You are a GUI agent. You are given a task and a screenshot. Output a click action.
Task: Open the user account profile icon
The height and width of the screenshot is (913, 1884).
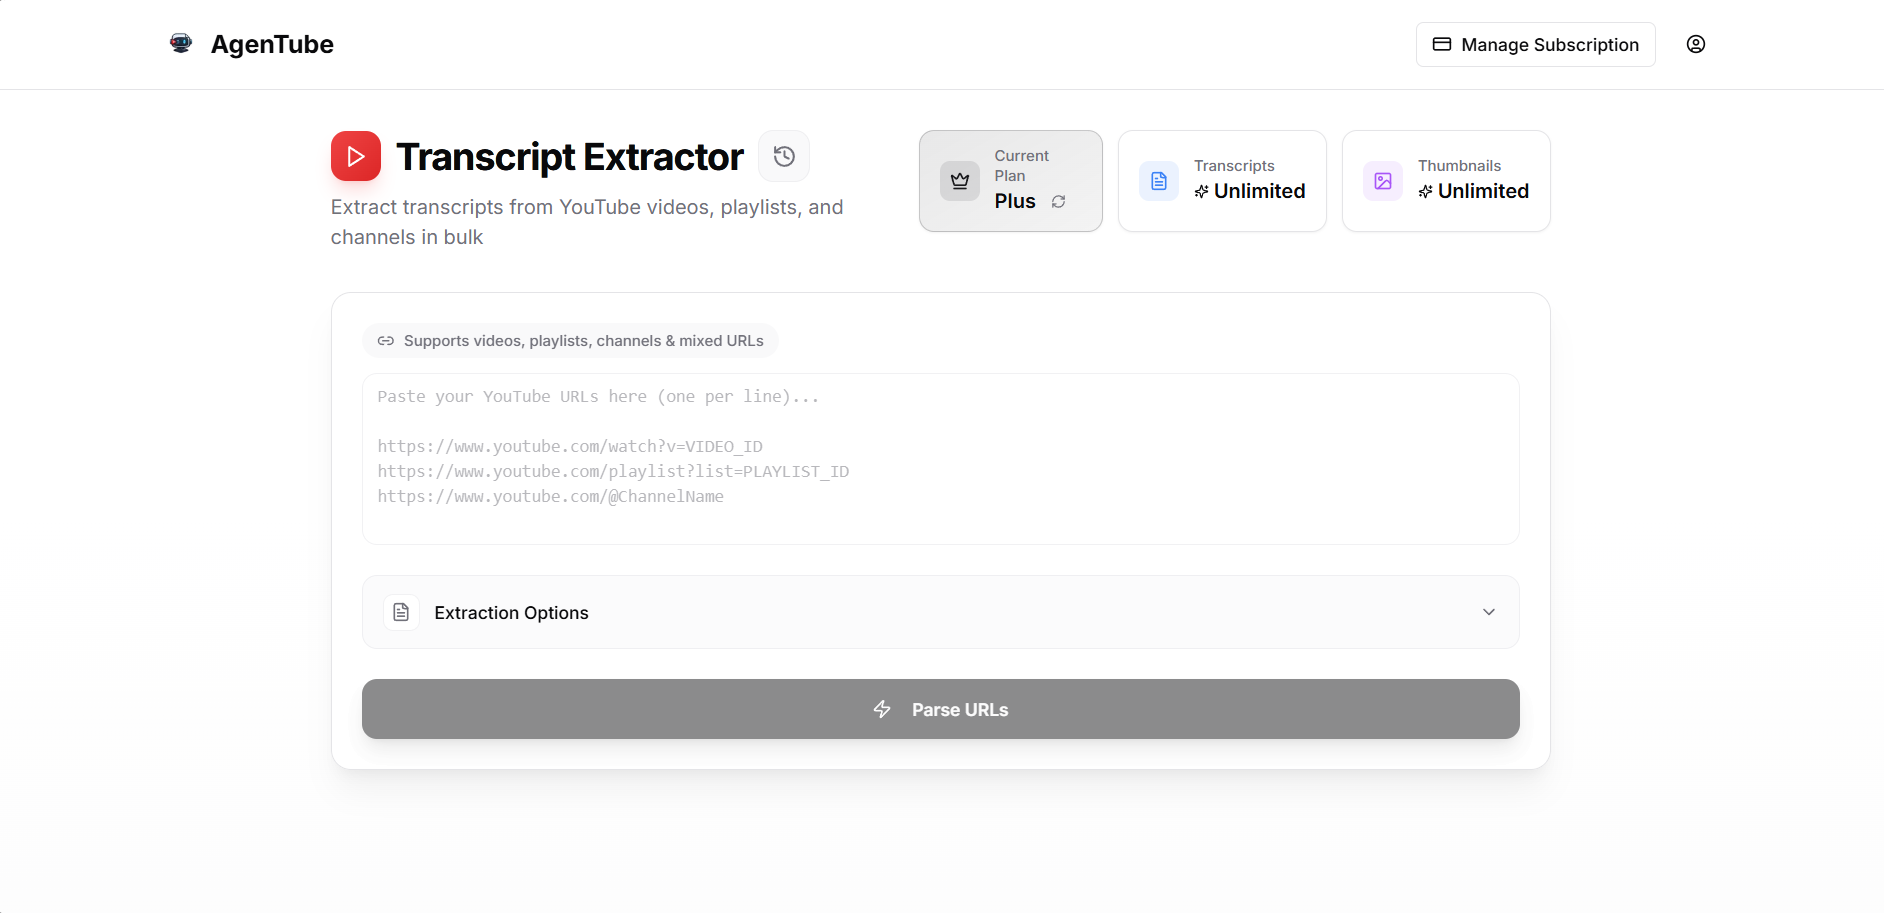tap(1696, 44)
